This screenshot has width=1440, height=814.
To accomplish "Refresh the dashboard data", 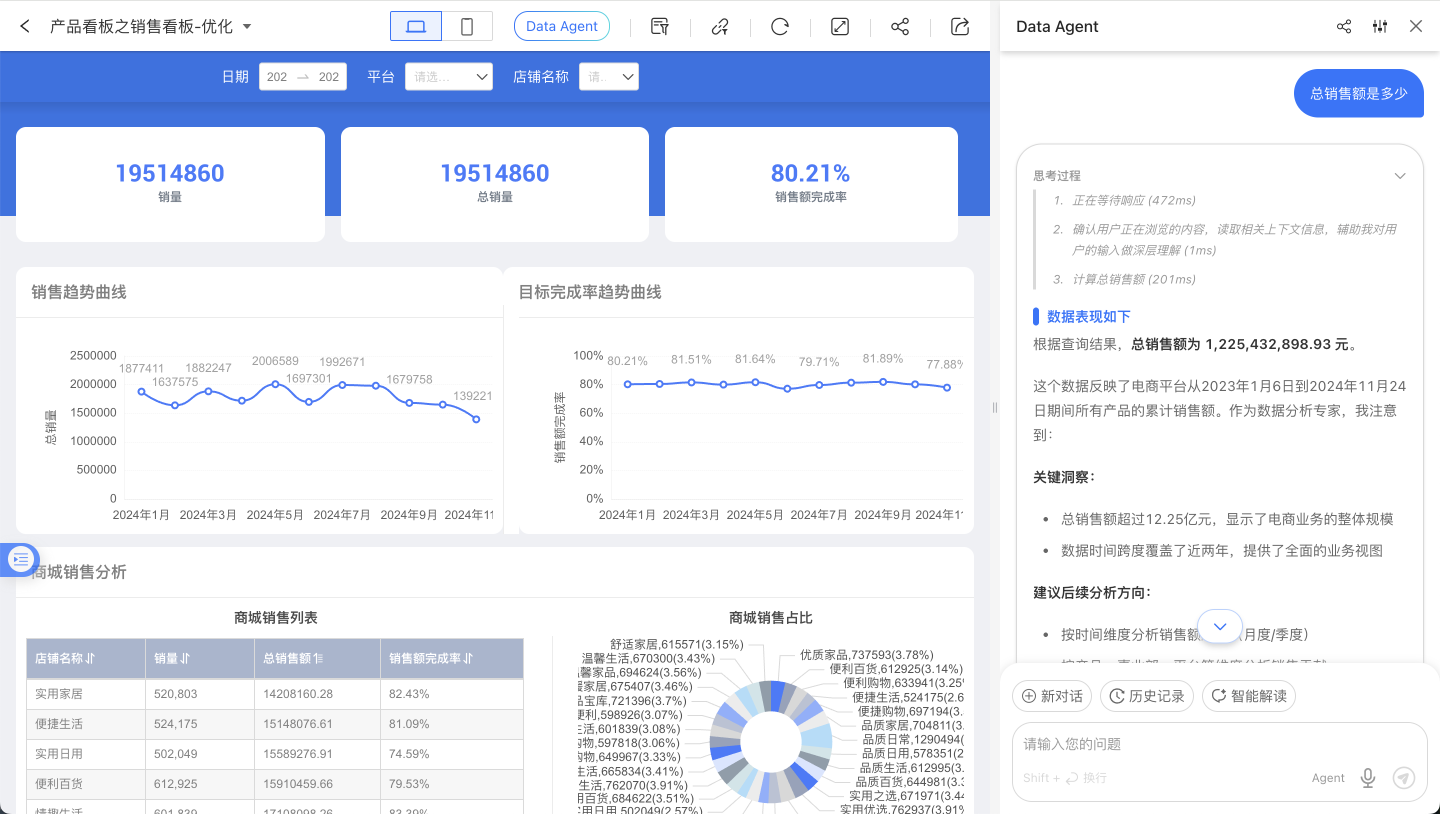I will (779, 26).
